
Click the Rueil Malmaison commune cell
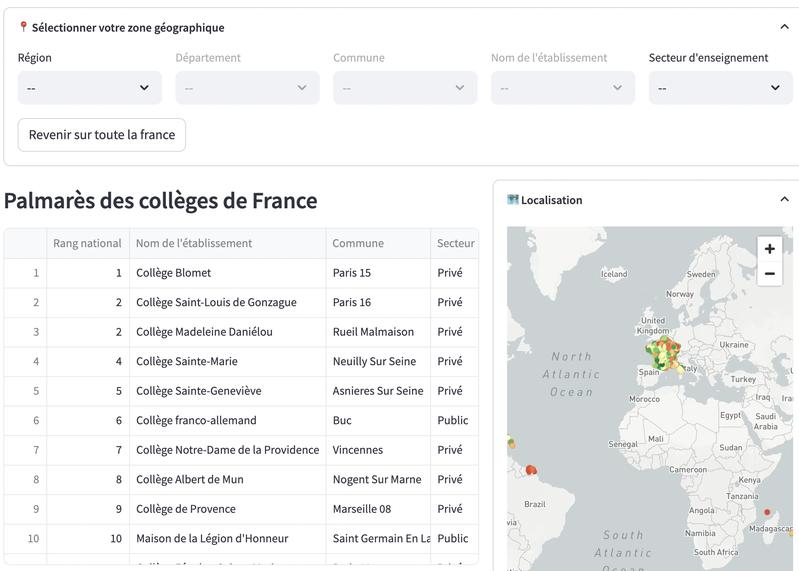tap(378, 332)
